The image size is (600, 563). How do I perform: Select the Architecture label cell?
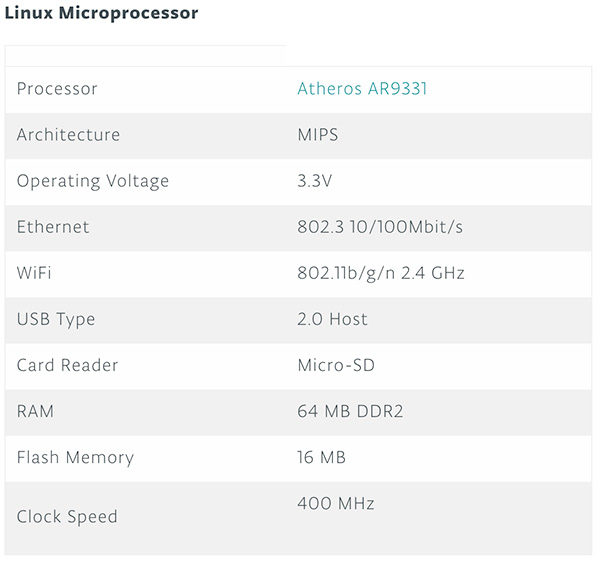[68, 135]
